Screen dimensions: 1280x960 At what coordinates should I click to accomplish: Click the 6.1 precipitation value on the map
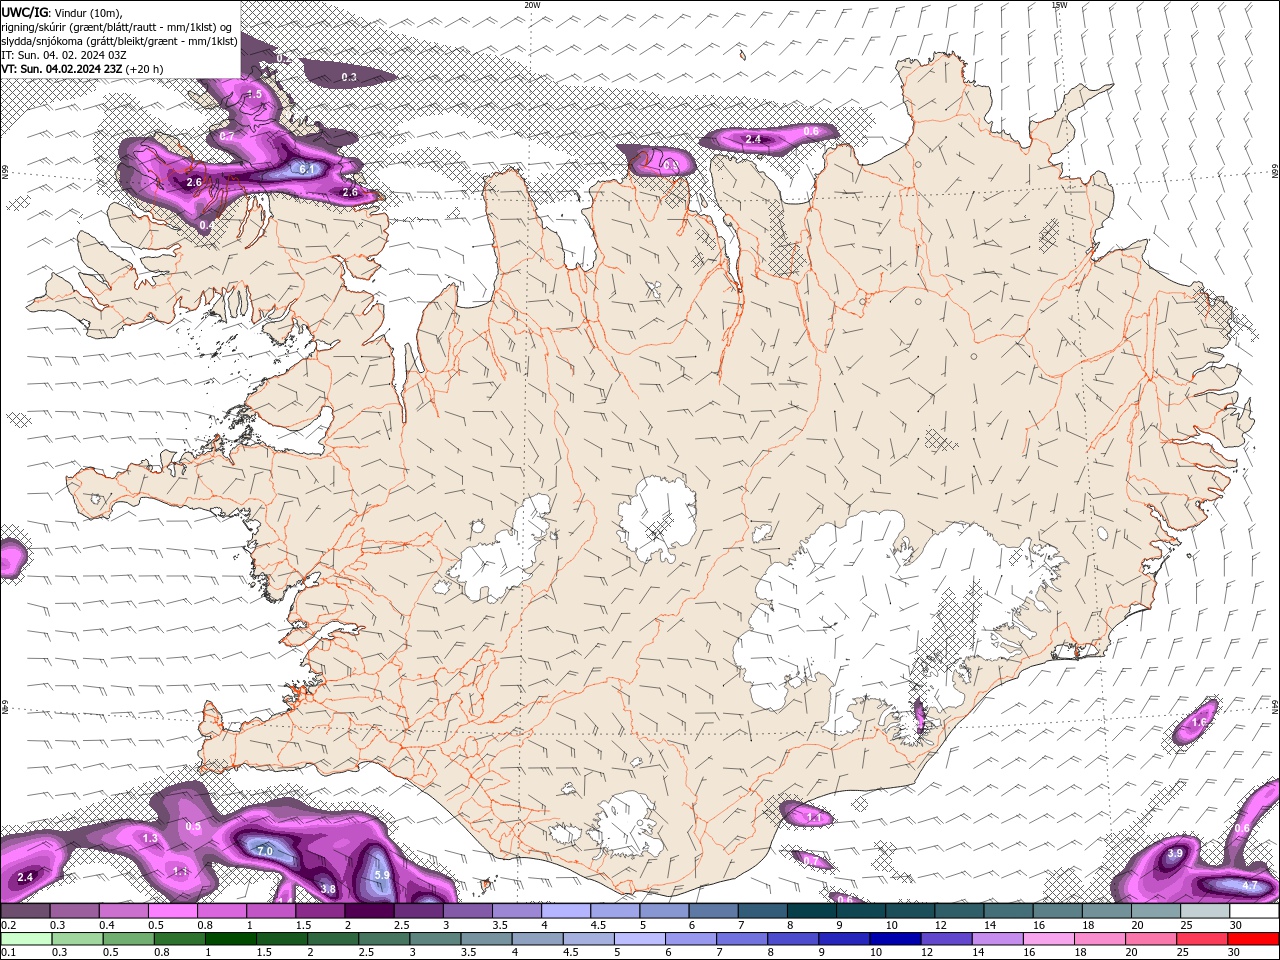pyautogui.click(x=307, y=169)
